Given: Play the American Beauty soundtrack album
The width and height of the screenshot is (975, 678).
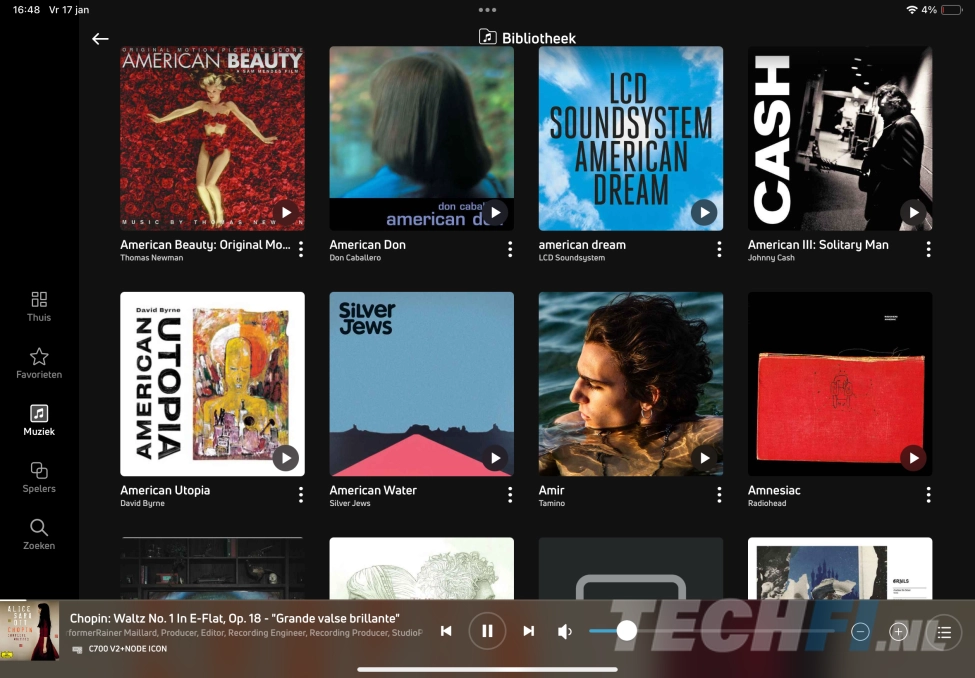Looking at the screenshot, I should [x=286, y=213].
